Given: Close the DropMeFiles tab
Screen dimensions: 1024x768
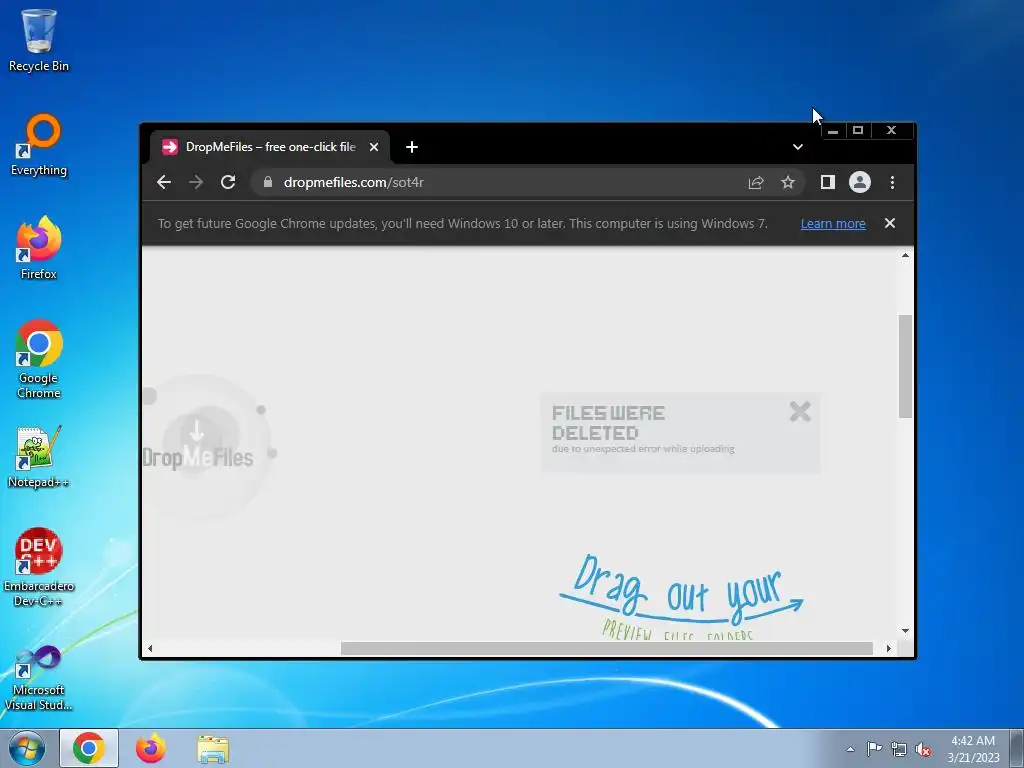Looking at the screenshot, I should tap(374, 147).
